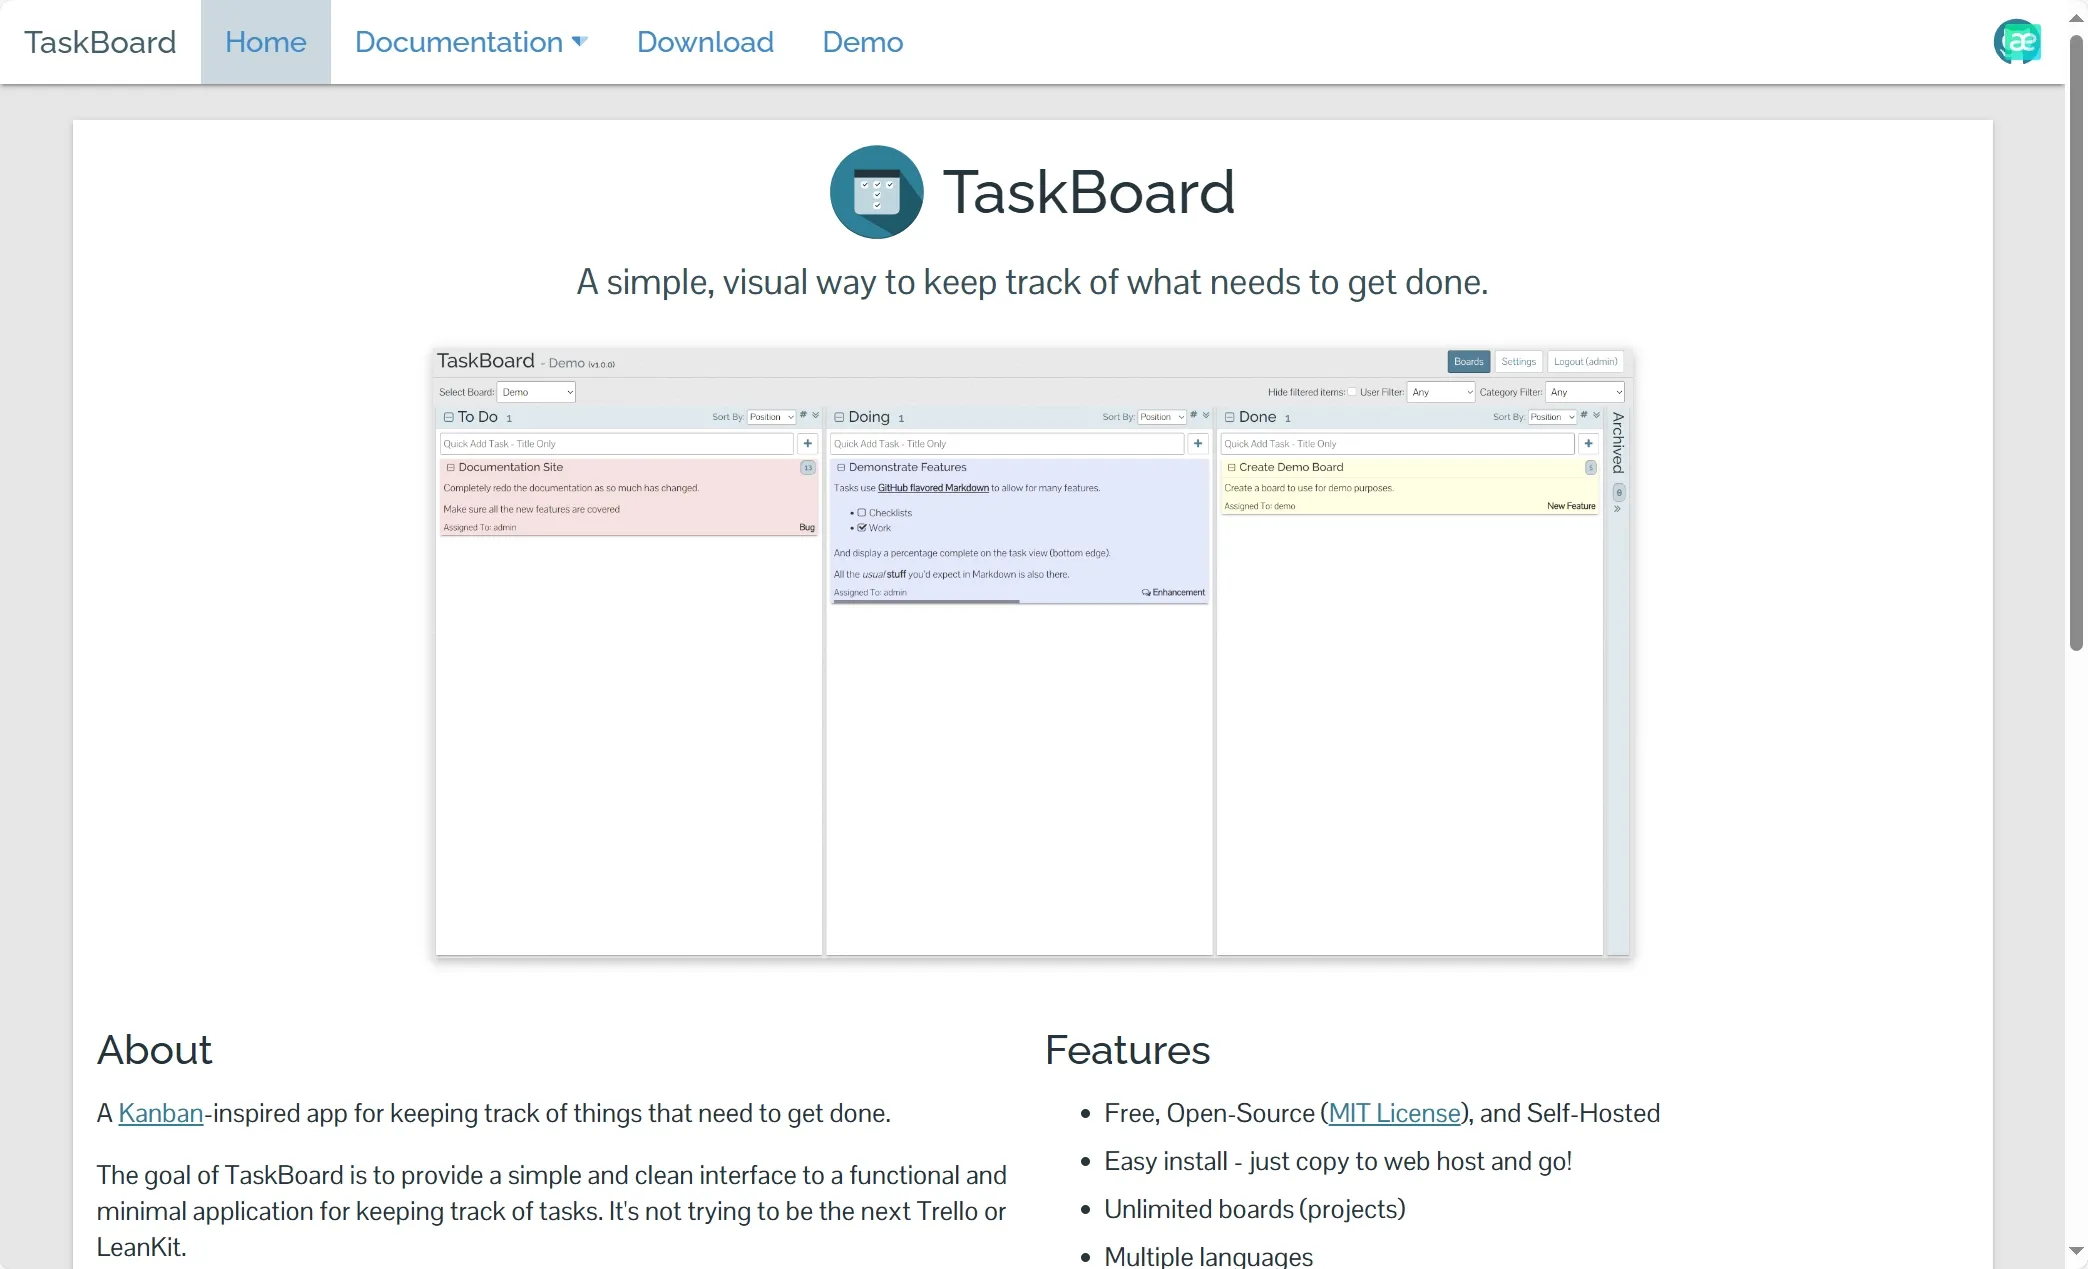The height and width of the screenshot is (1269, 2088).
Task: Uncheck the Work checkbox in the task
Action: click(862, 528)
